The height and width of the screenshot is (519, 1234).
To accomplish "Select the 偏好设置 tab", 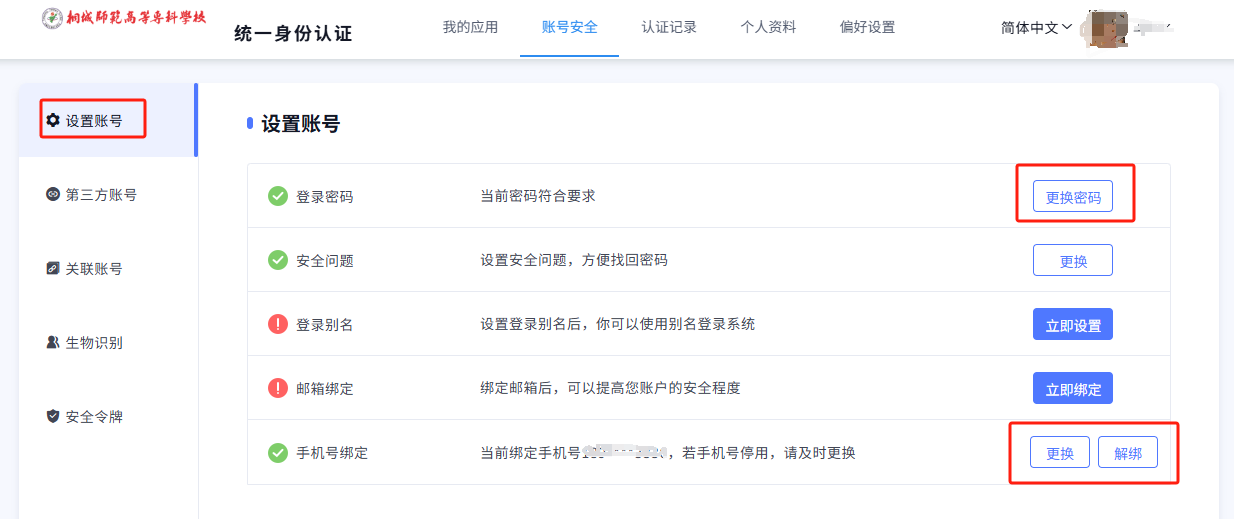I will point(867,28).
